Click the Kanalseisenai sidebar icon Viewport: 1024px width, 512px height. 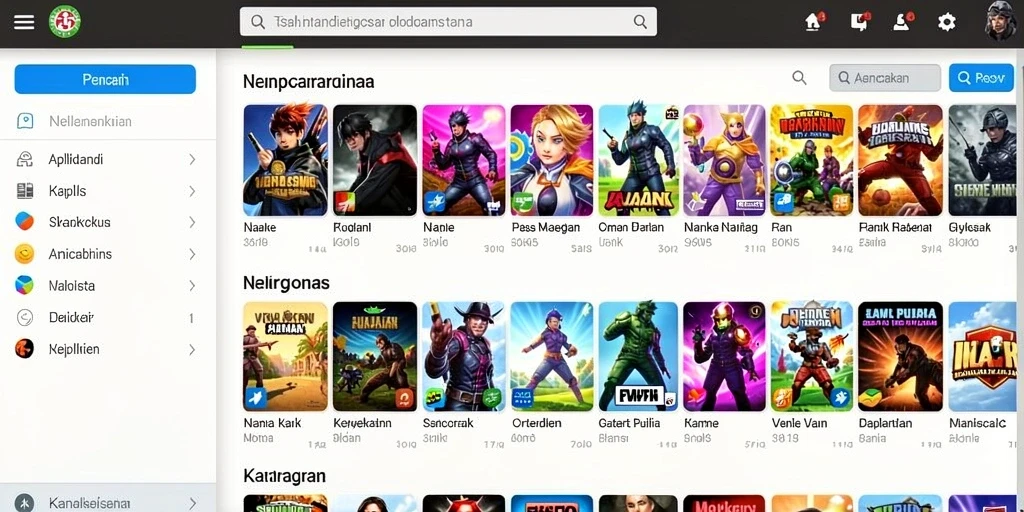24,503
